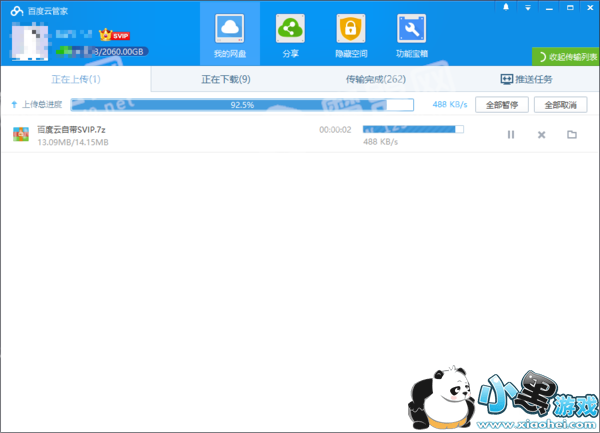The height and width of the screenshot is (433, 600).
Task: Click the 推送任务 monitor icon
Action: [x=506, y=79]
